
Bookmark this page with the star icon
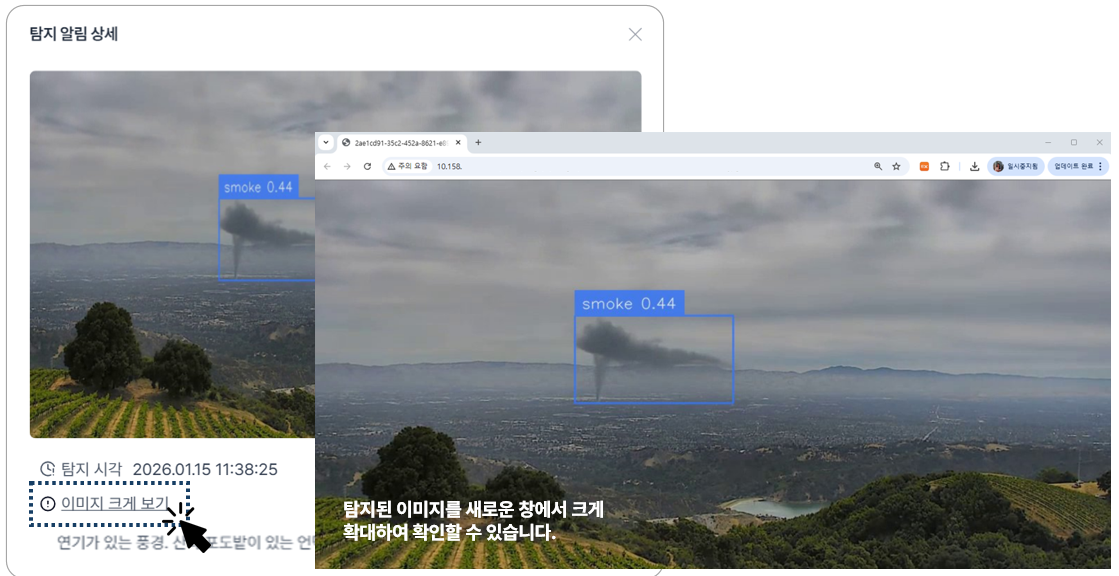click(x=896, y=166)
